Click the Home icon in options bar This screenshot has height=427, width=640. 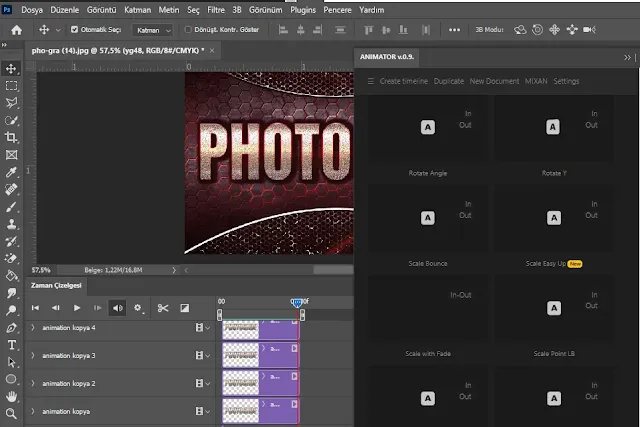(16, 30)
